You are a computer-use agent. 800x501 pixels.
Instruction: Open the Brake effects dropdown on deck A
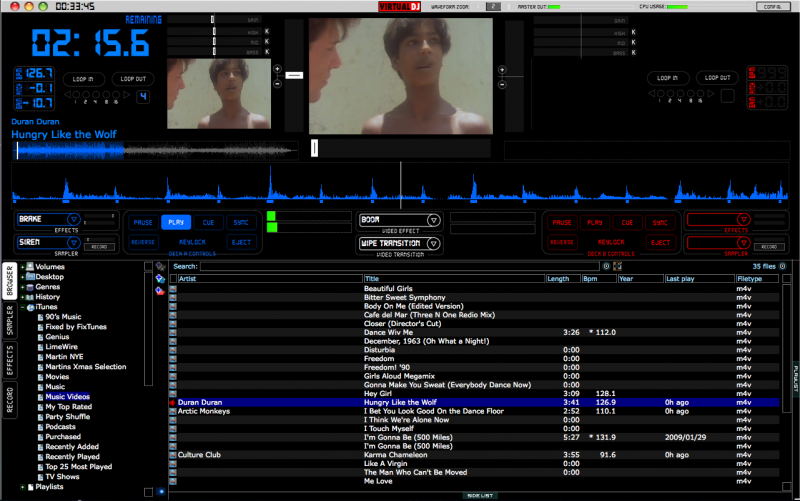point(73,219)
